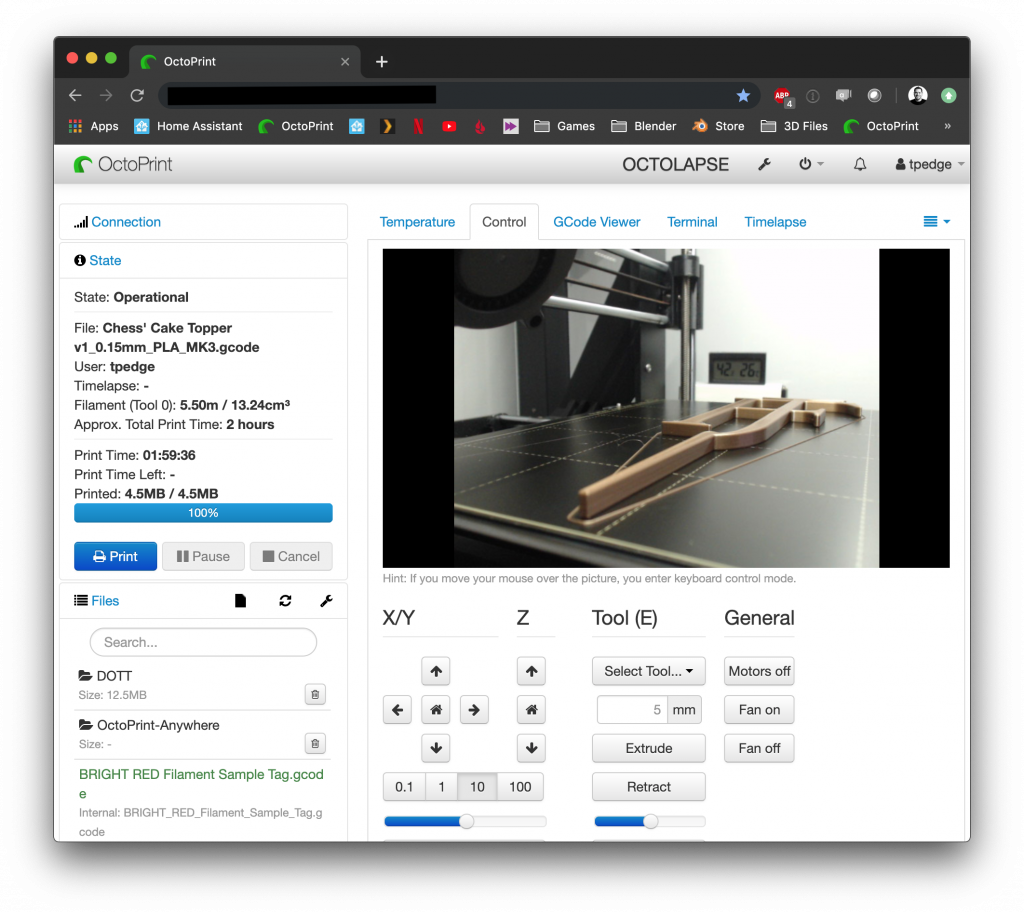Lower the Z axis
This screenshot has width=1024, height=913.
tap(532, 748)
